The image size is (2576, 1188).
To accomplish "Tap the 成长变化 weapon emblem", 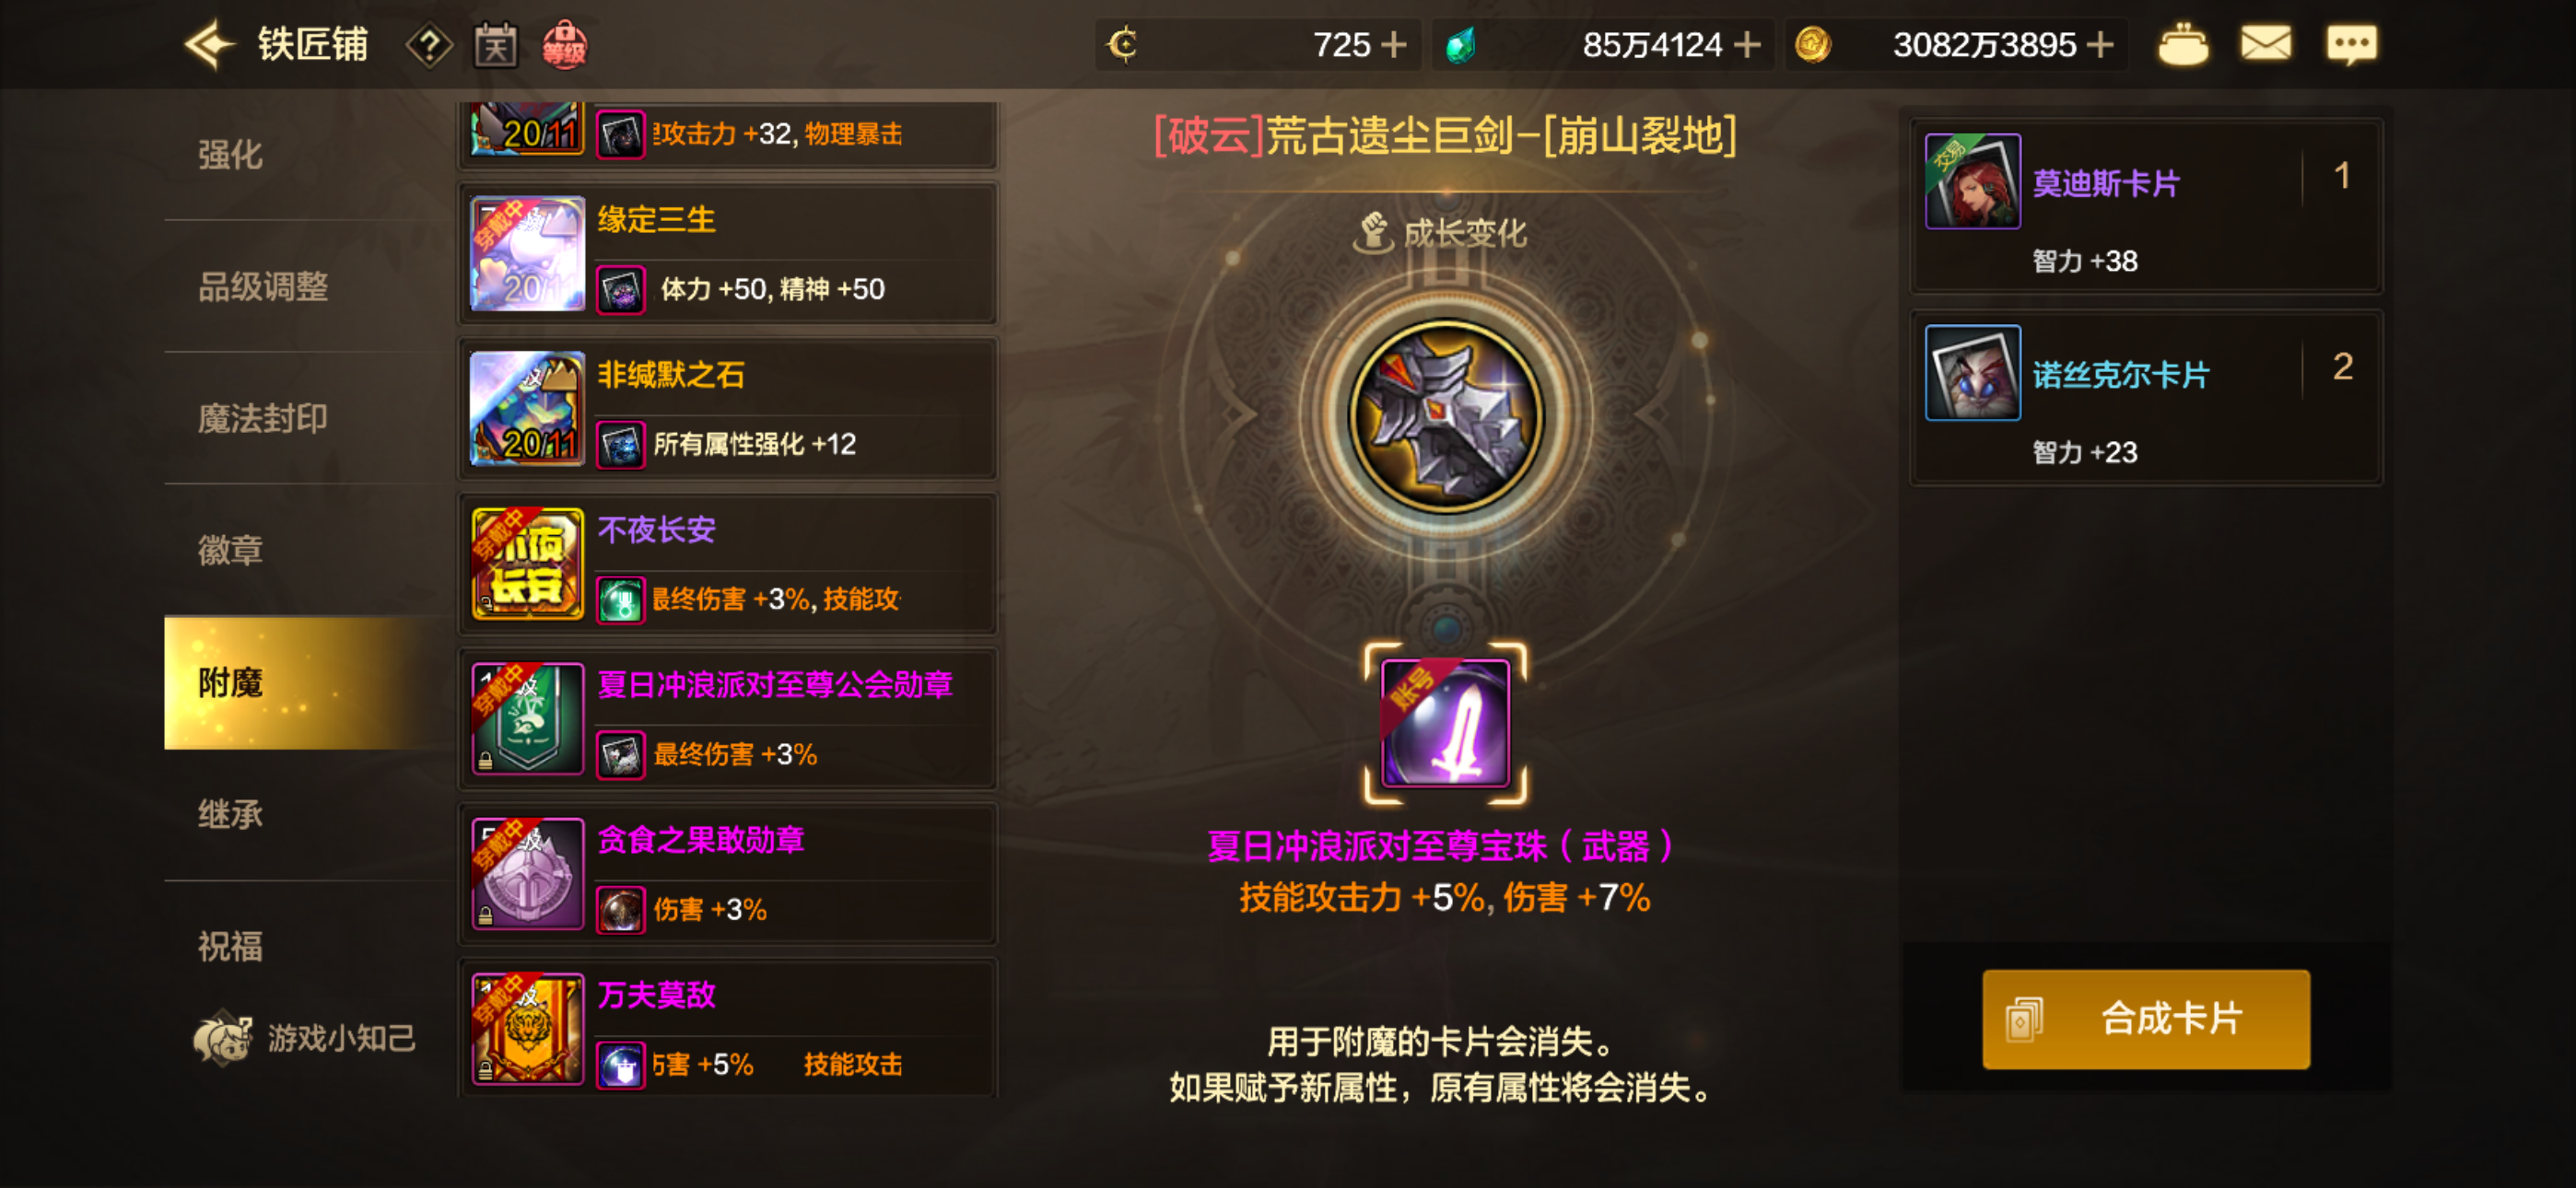I will click(1445, 415).
